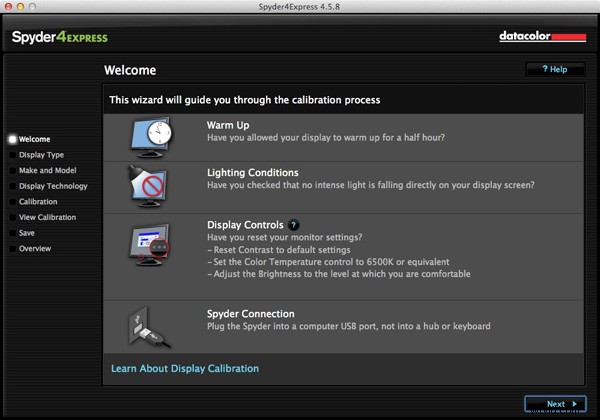600x420 pixels.
Task: Click the Lighting Conditions heading
Action: click(x=253, y=173)
